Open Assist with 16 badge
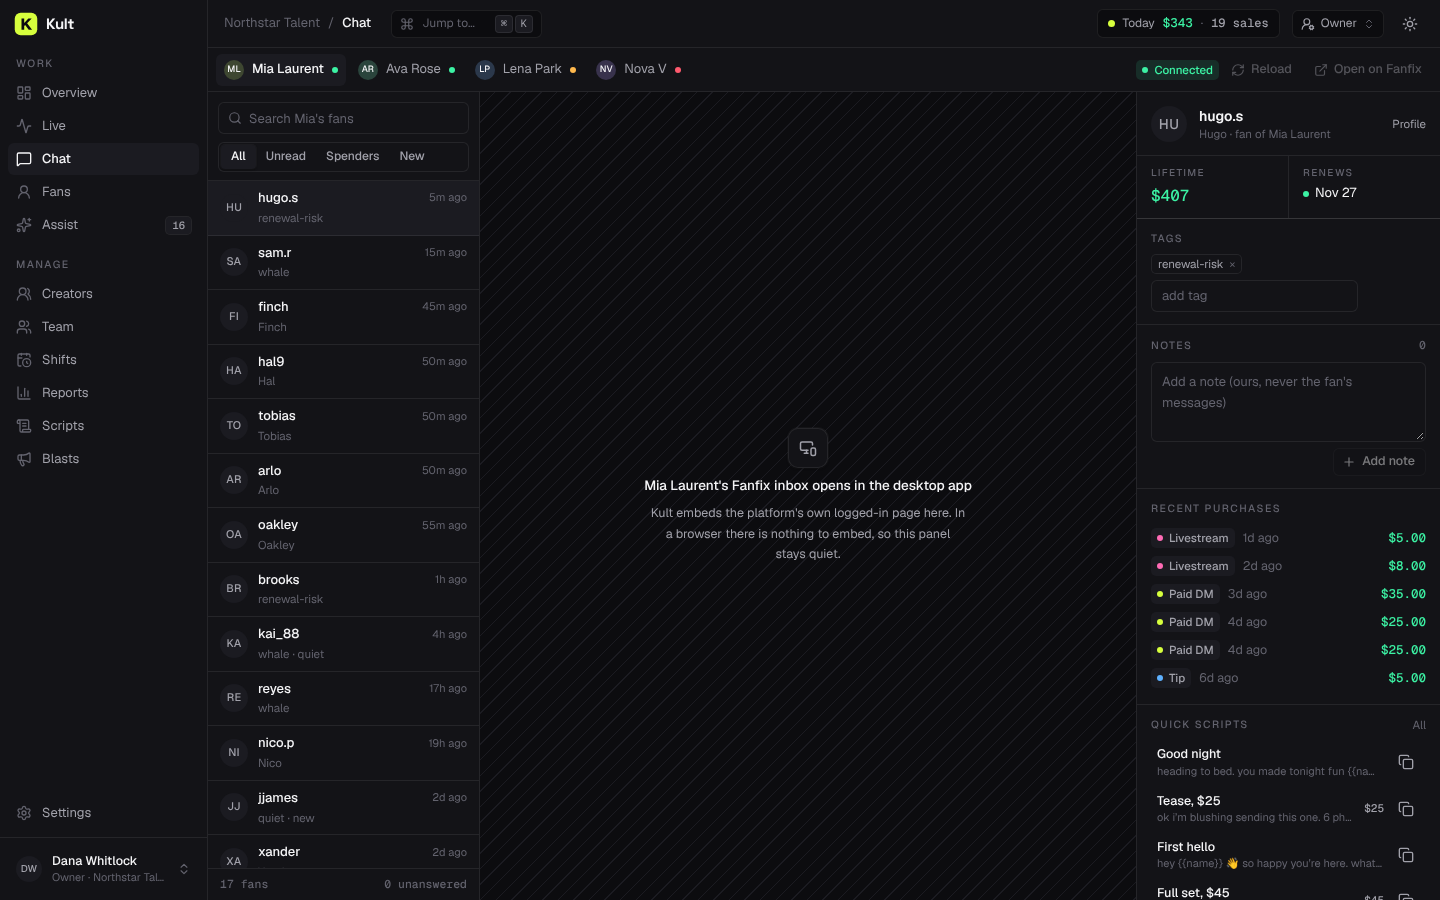This screenshot has width=1440, height=900. [103, 225]
